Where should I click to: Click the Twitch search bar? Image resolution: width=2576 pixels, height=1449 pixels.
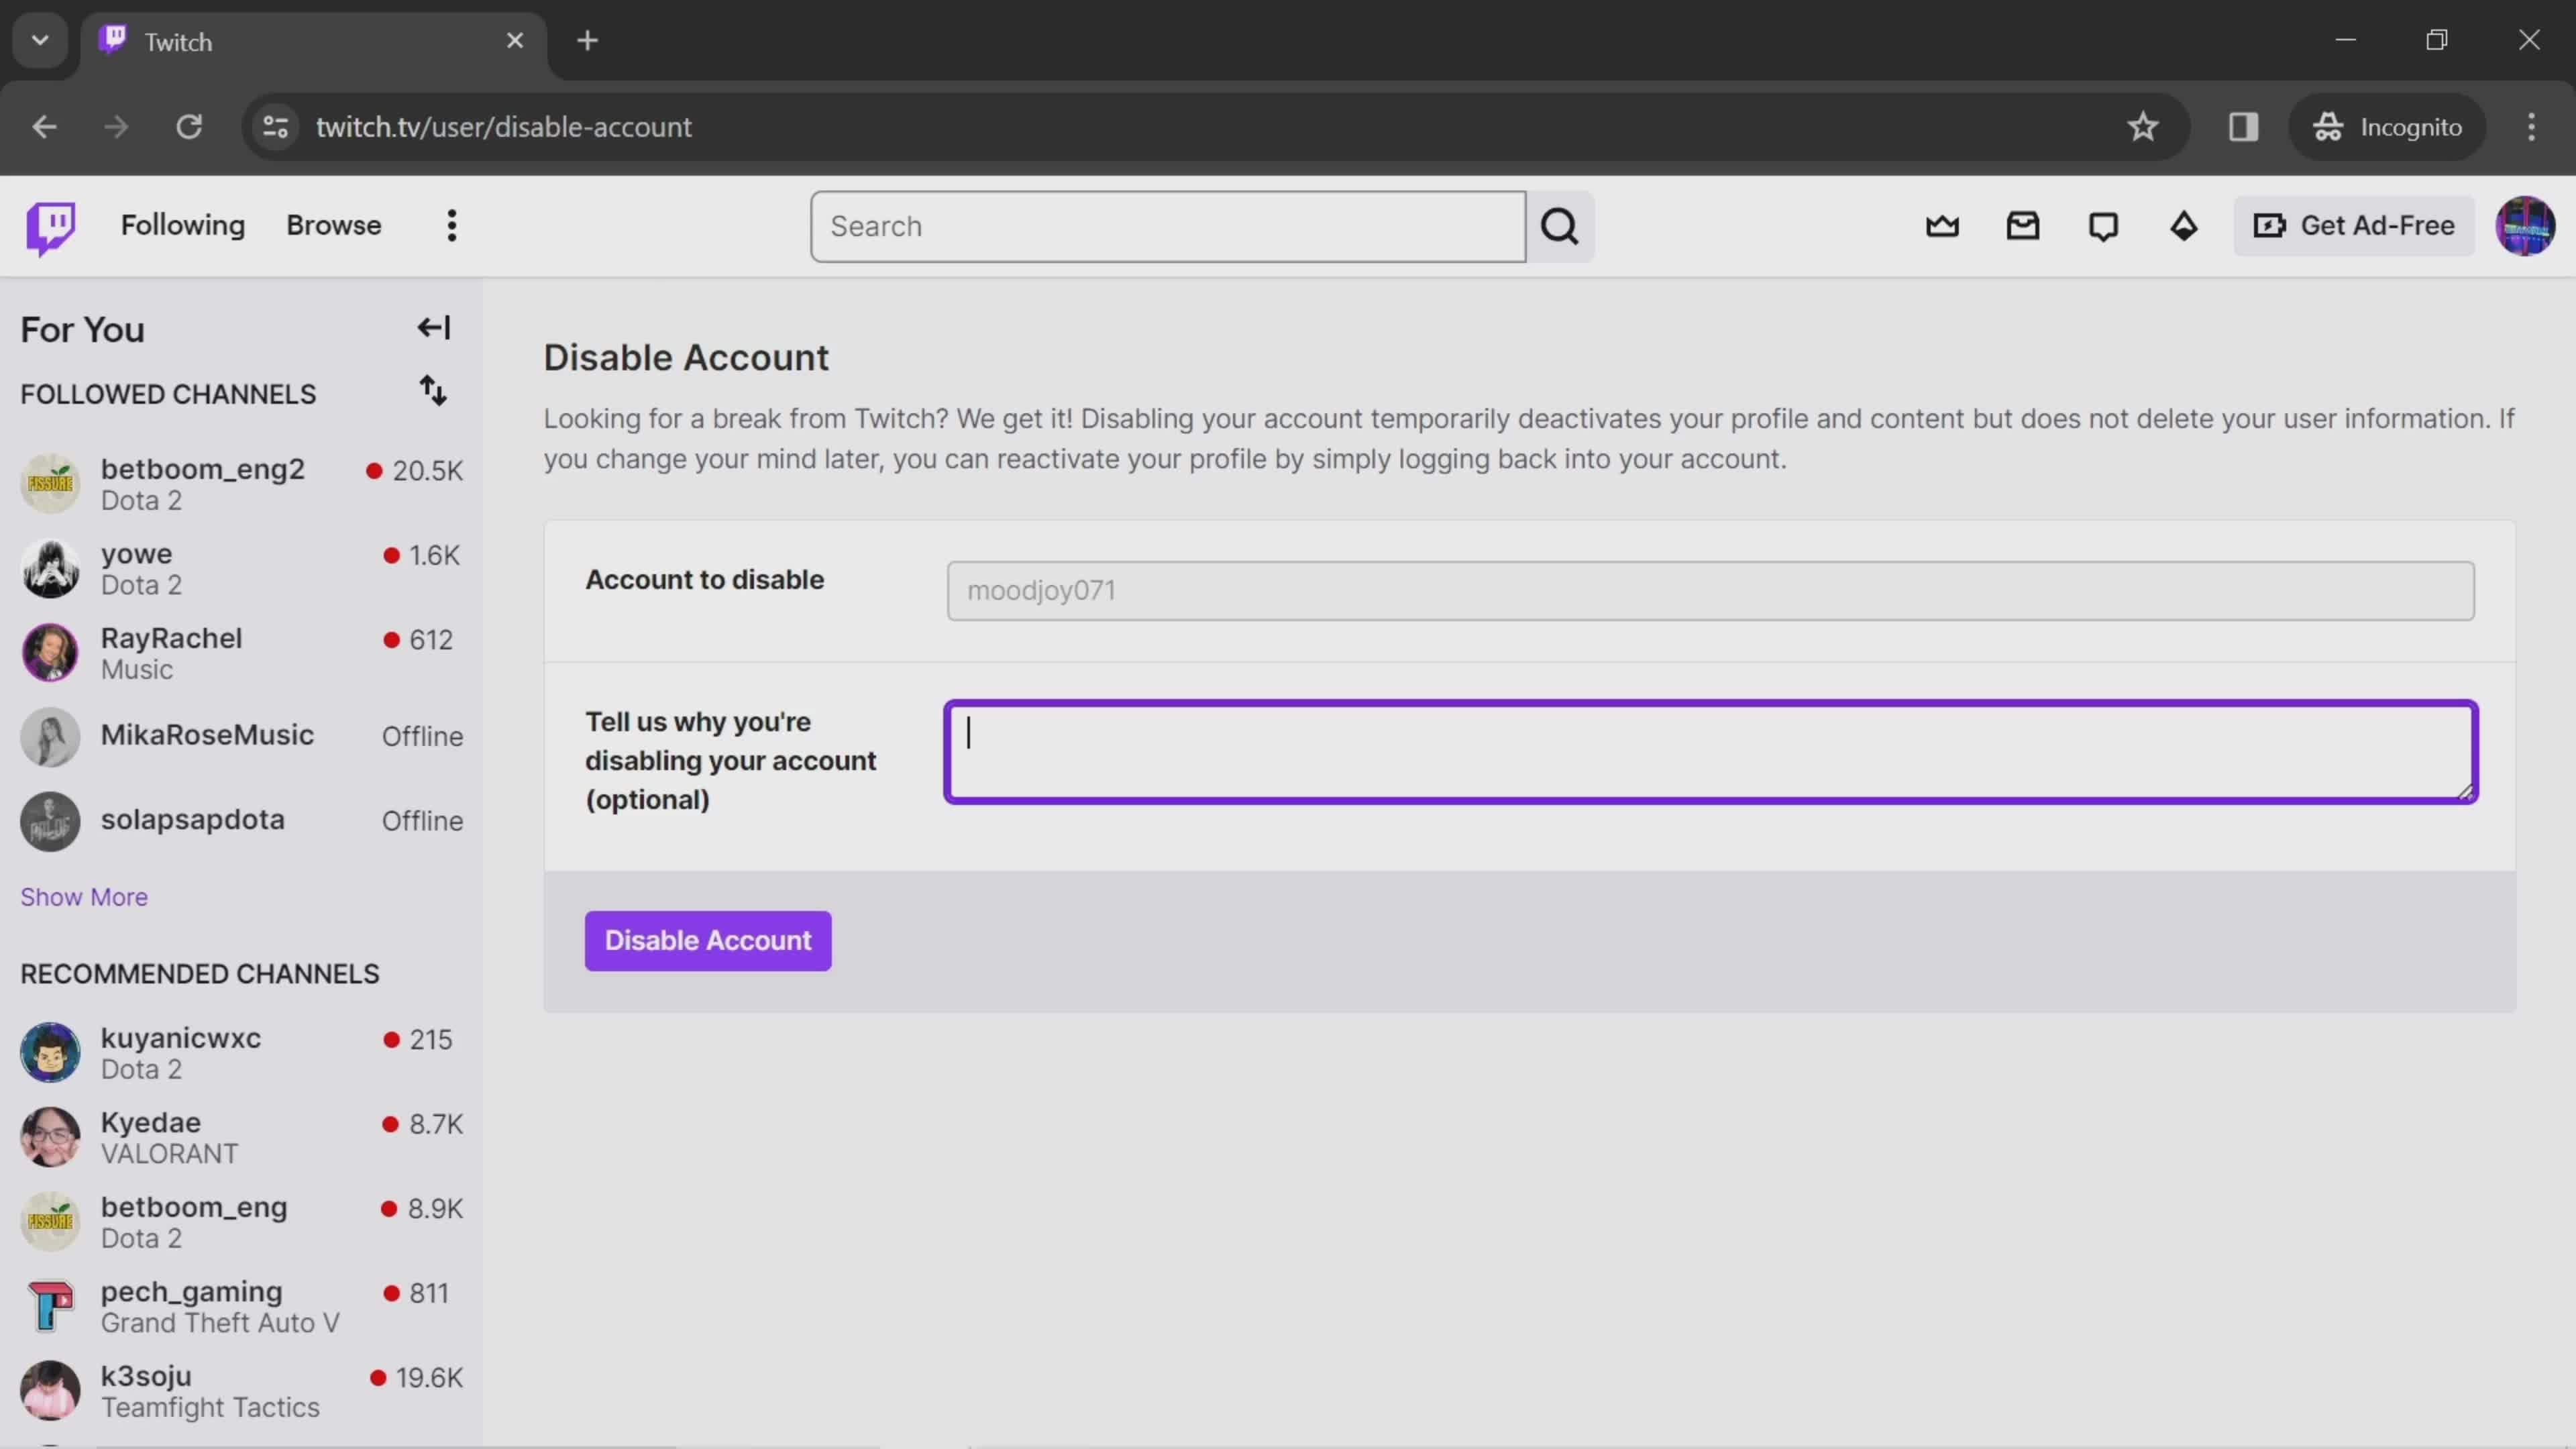pyautogui.click(x=1168, y=225)
